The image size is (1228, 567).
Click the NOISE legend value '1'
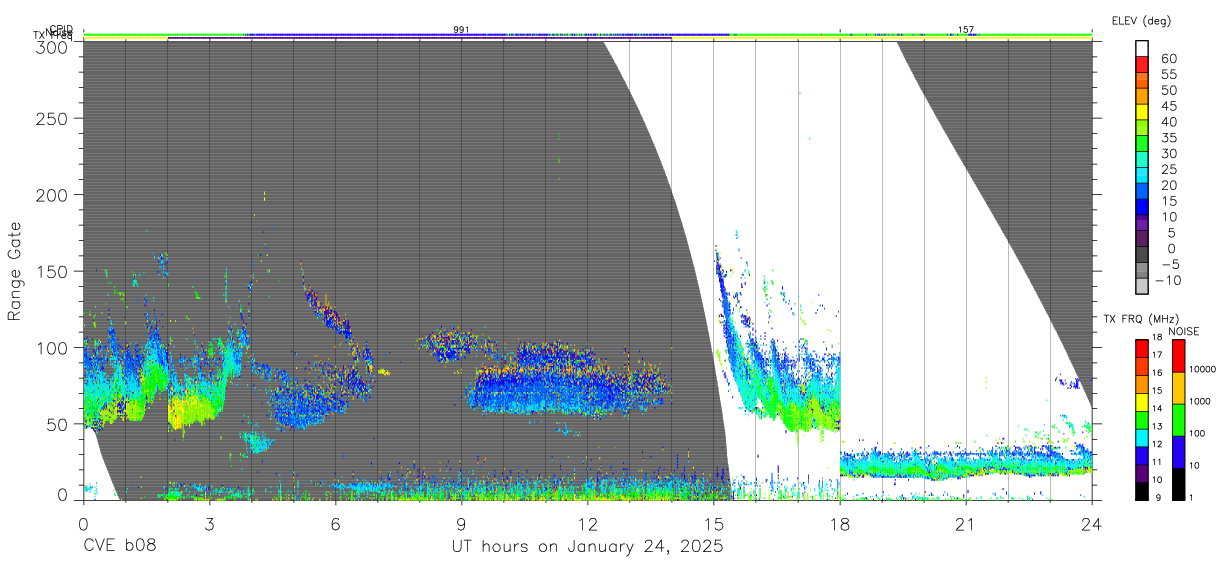click(x=1191, y=498)
